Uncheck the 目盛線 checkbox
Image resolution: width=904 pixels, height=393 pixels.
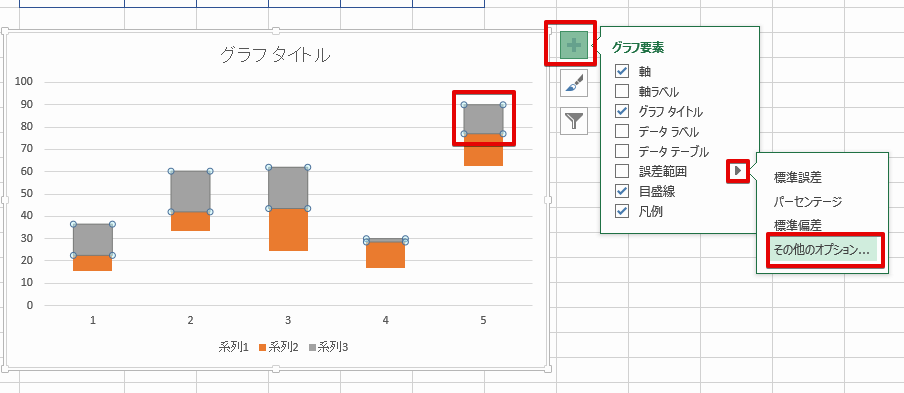point(622,191)
